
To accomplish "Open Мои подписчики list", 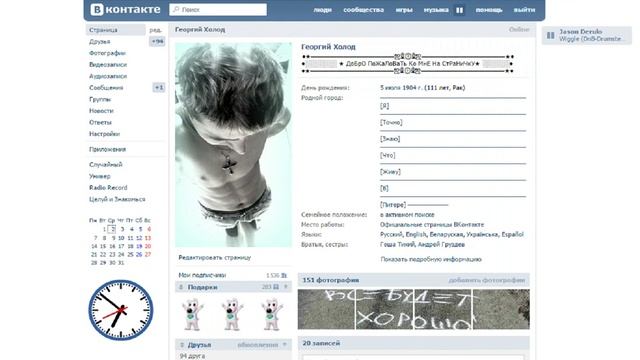I will tap(202, 275).
